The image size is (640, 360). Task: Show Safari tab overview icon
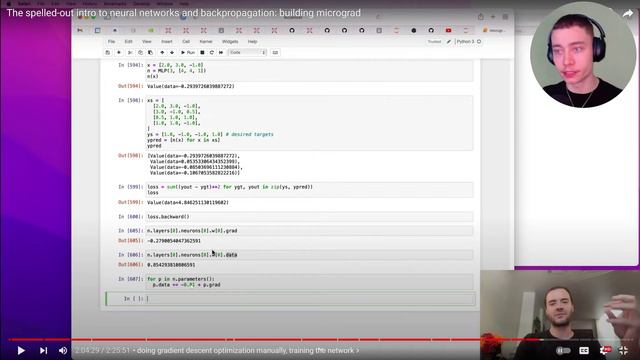tap(505, 17)
